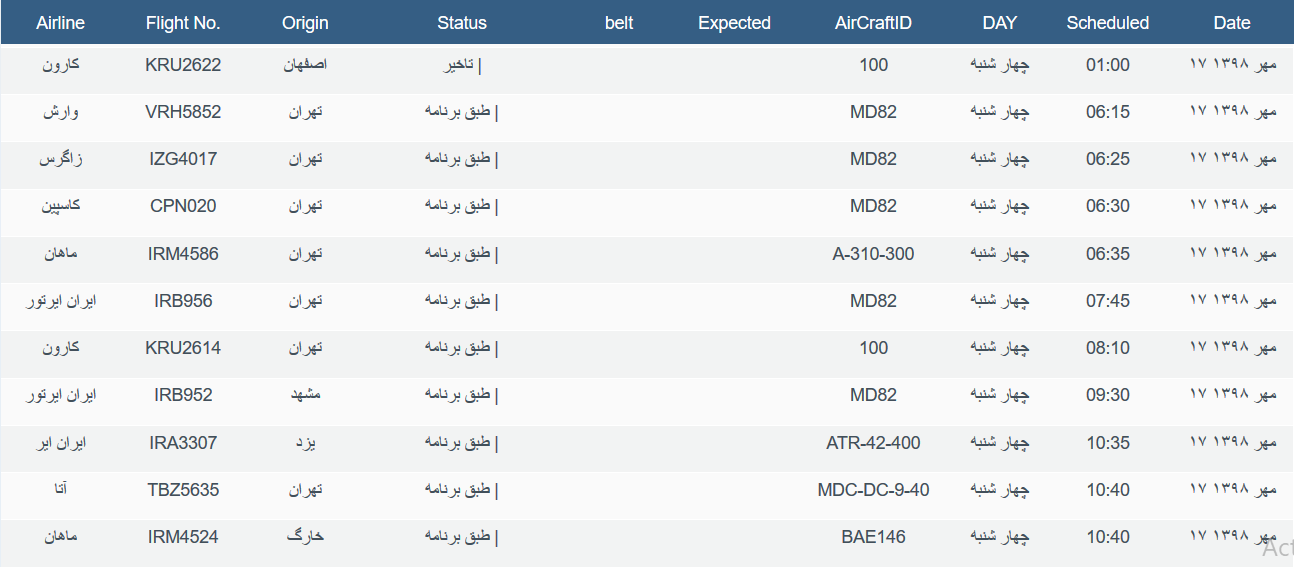The height and width of the screenshot is (567, 1294).
Task: Select flight IZG4017 row entry
Action: 183,159
